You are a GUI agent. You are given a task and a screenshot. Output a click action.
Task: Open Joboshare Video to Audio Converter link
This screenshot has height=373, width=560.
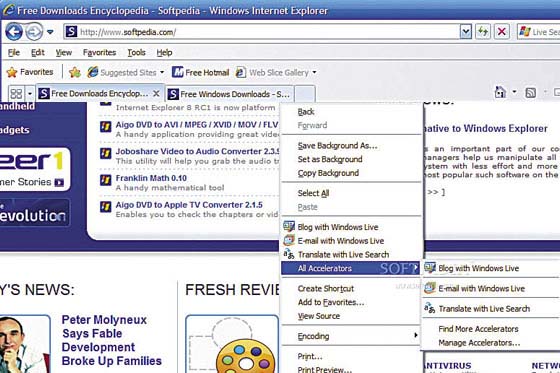[198, 151]
